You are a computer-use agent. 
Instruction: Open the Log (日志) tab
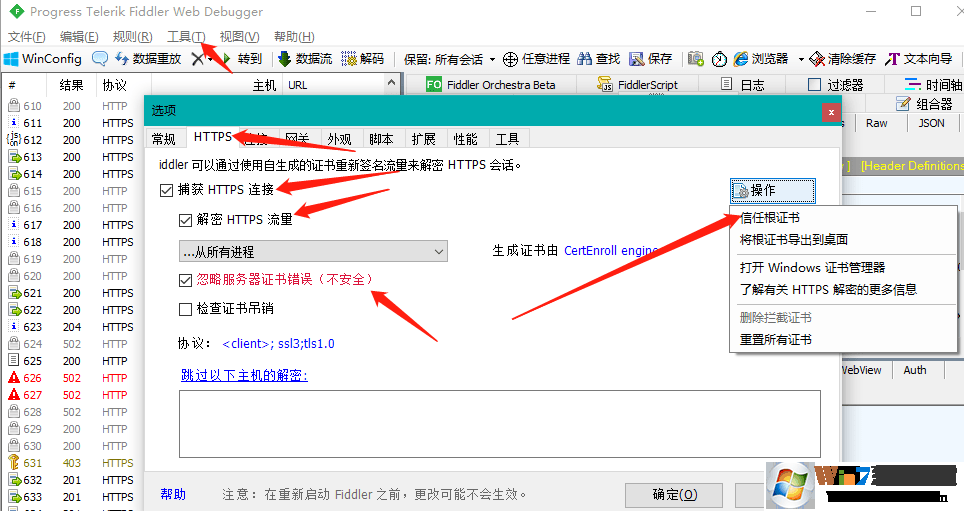(x=743, y=85)
